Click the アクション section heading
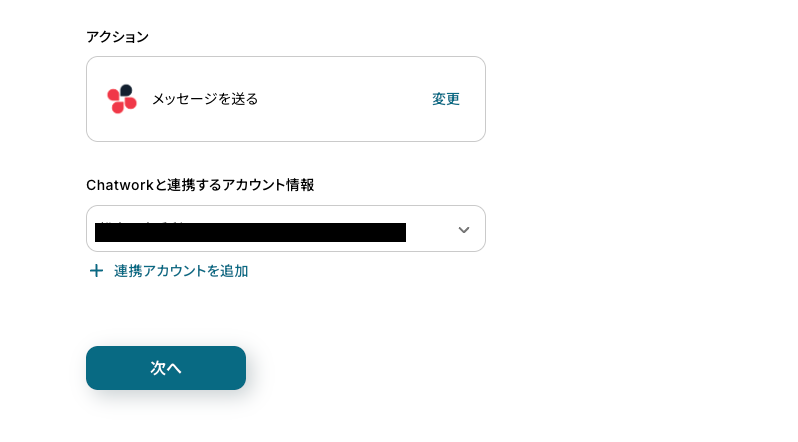Screen dimensions: 798x442 point(117,37)
